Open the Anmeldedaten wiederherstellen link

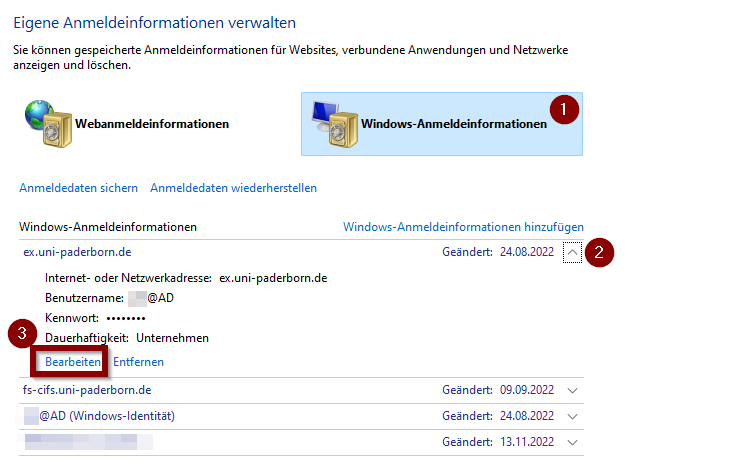tap(233, 188)
